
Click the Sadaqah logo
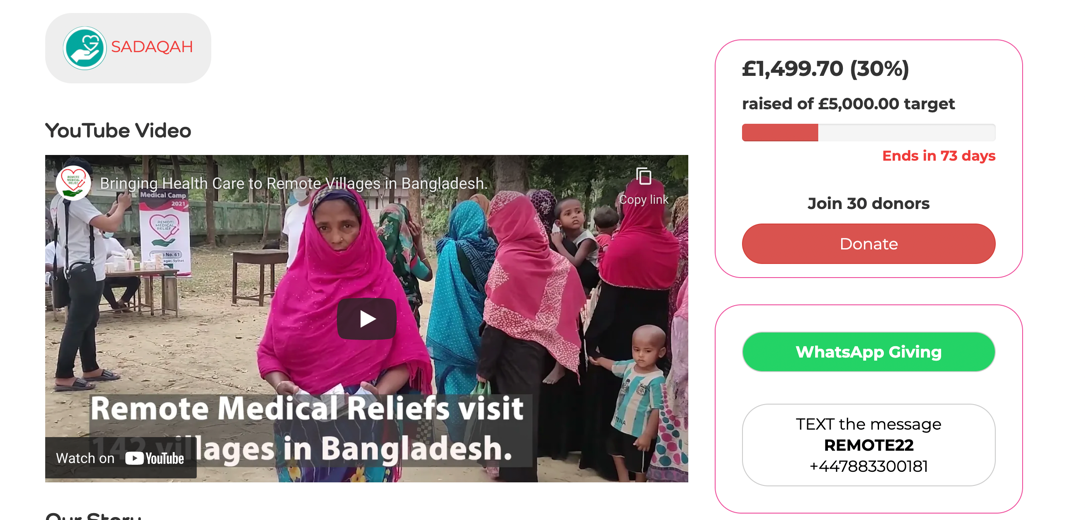coord(128,48)
